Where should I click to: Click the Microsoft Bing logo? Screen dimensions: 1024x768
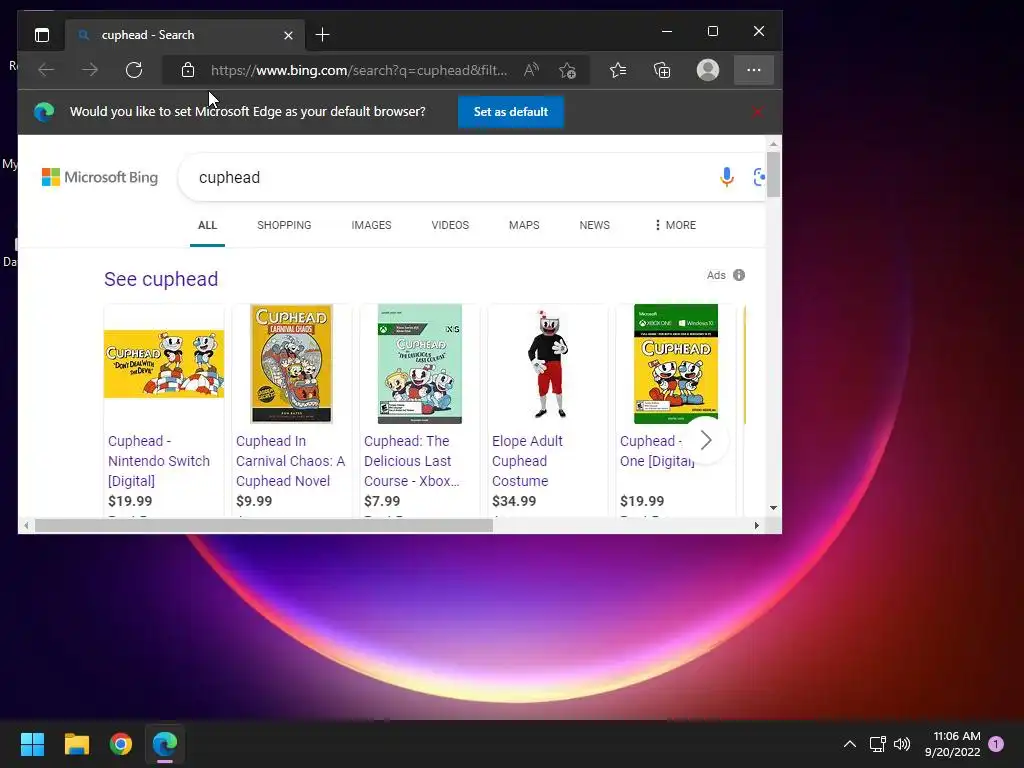coord(100,177)
